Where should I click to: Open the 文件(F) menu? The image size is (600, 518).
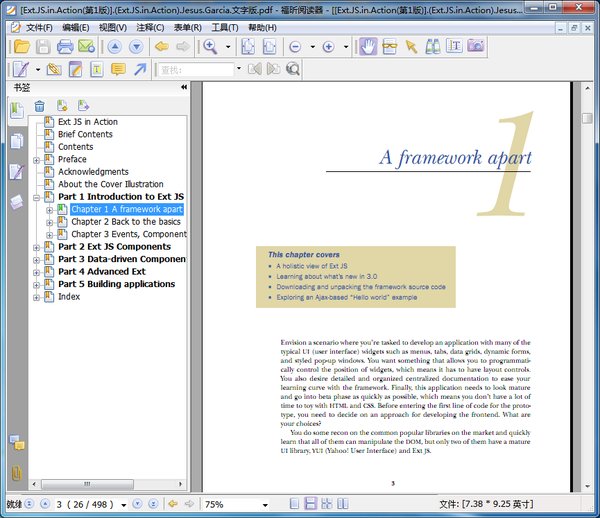(39, 27)
